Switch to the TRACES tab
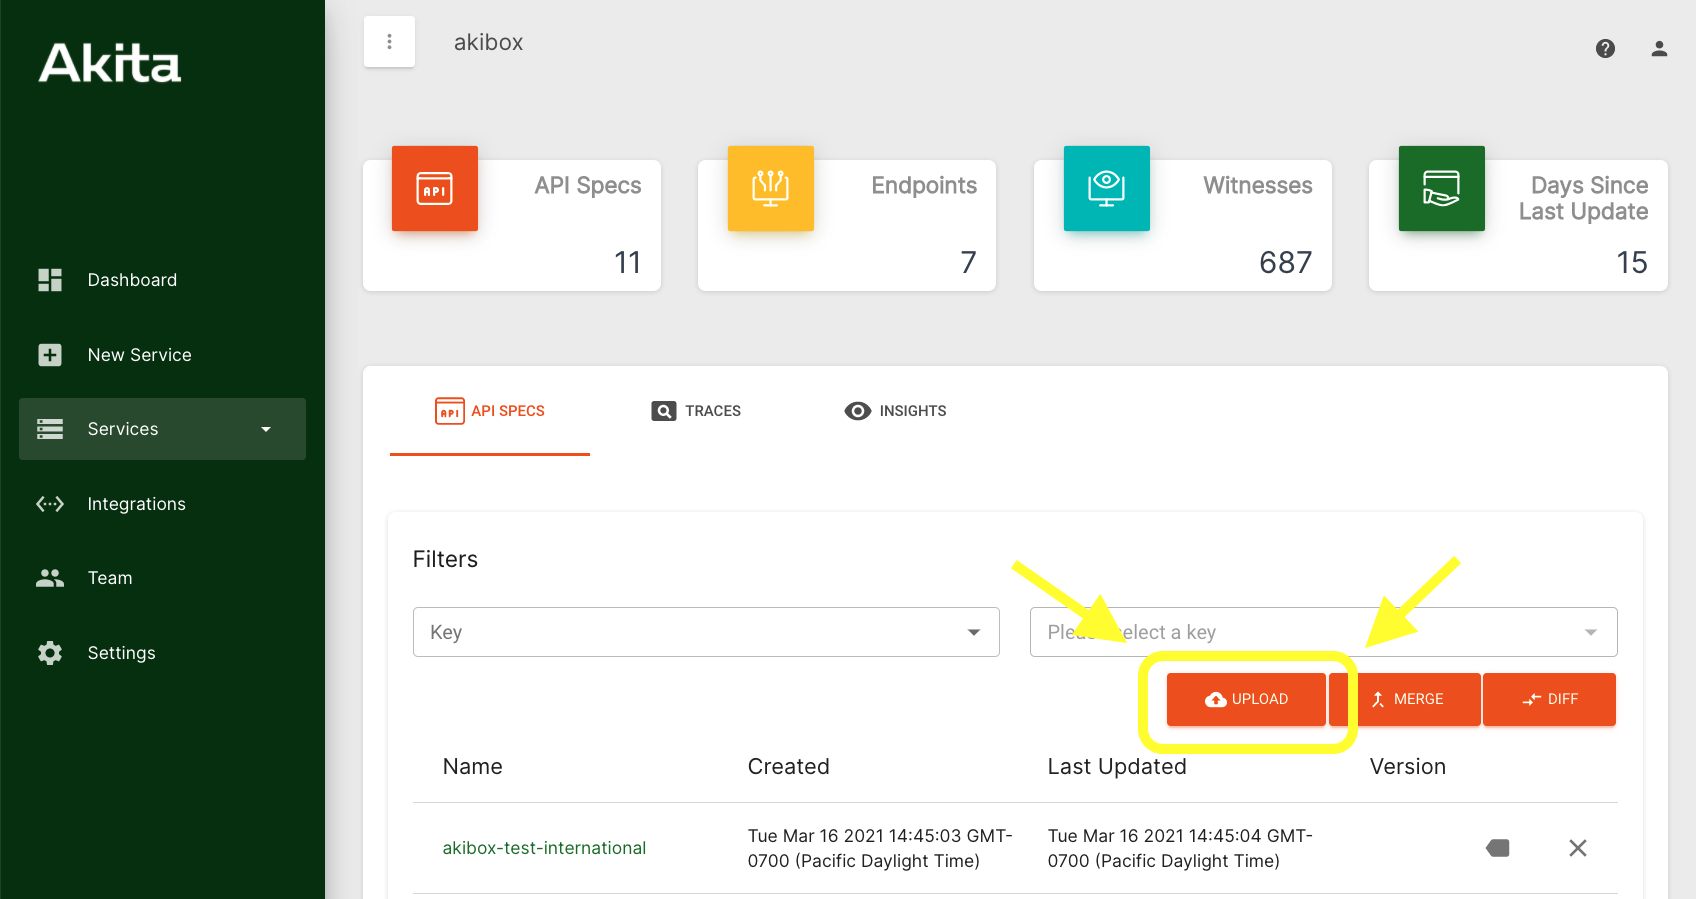This screenshot has height=899, width=1696. pos(696,411)
